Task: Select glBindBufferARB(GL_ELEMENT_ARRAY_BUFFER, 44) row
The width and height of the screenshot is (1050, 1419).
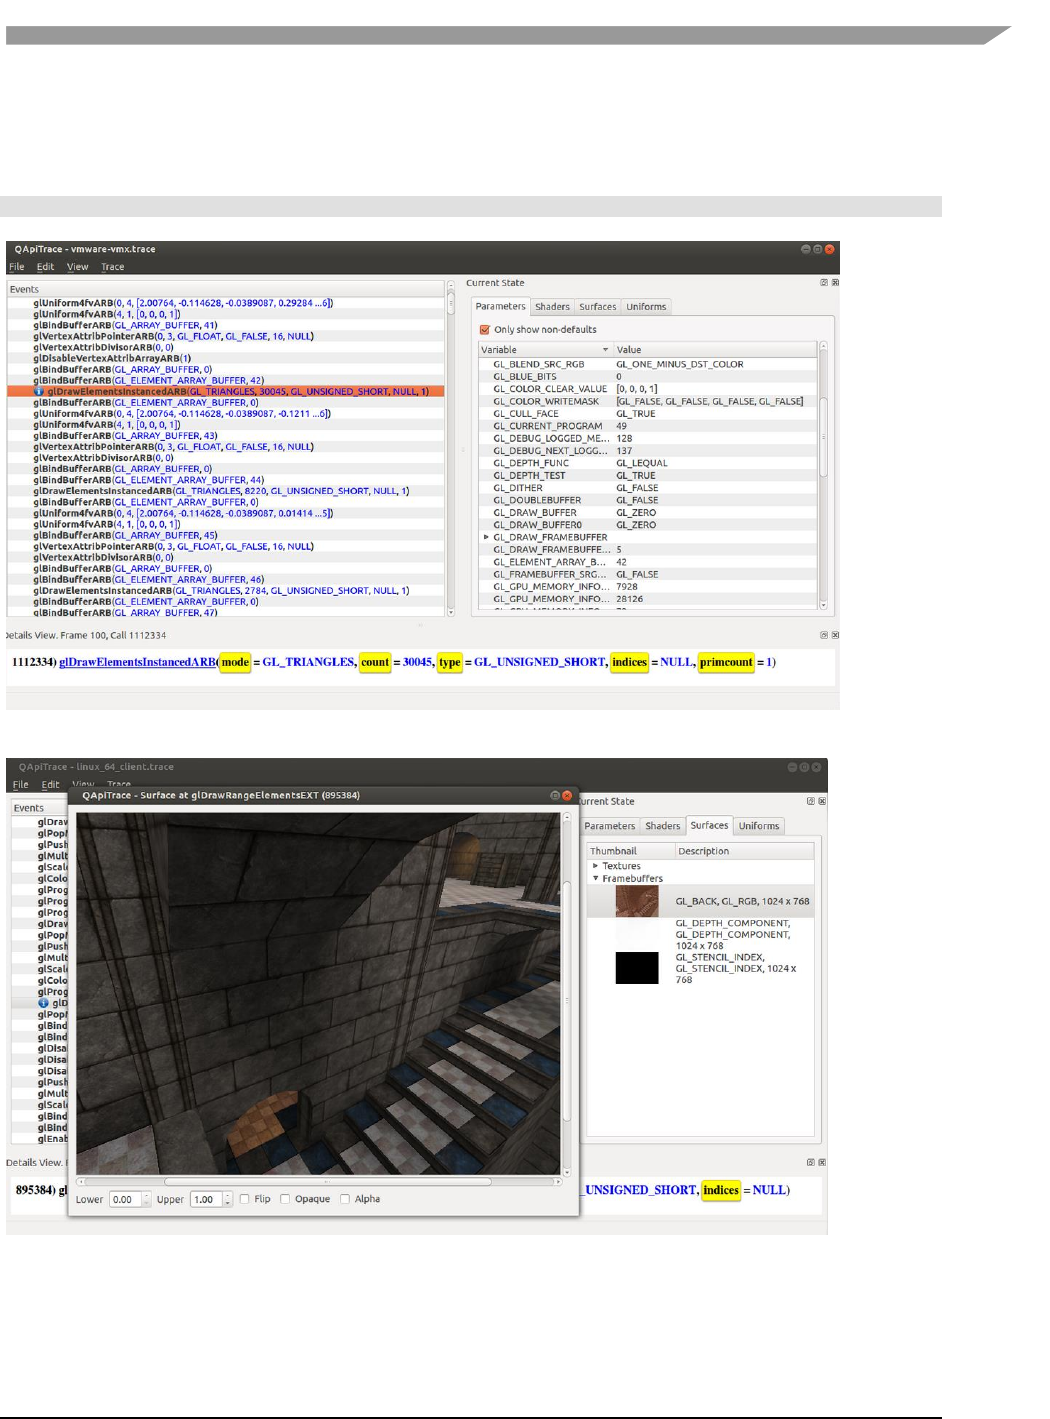Action: [x=225, y=480]
